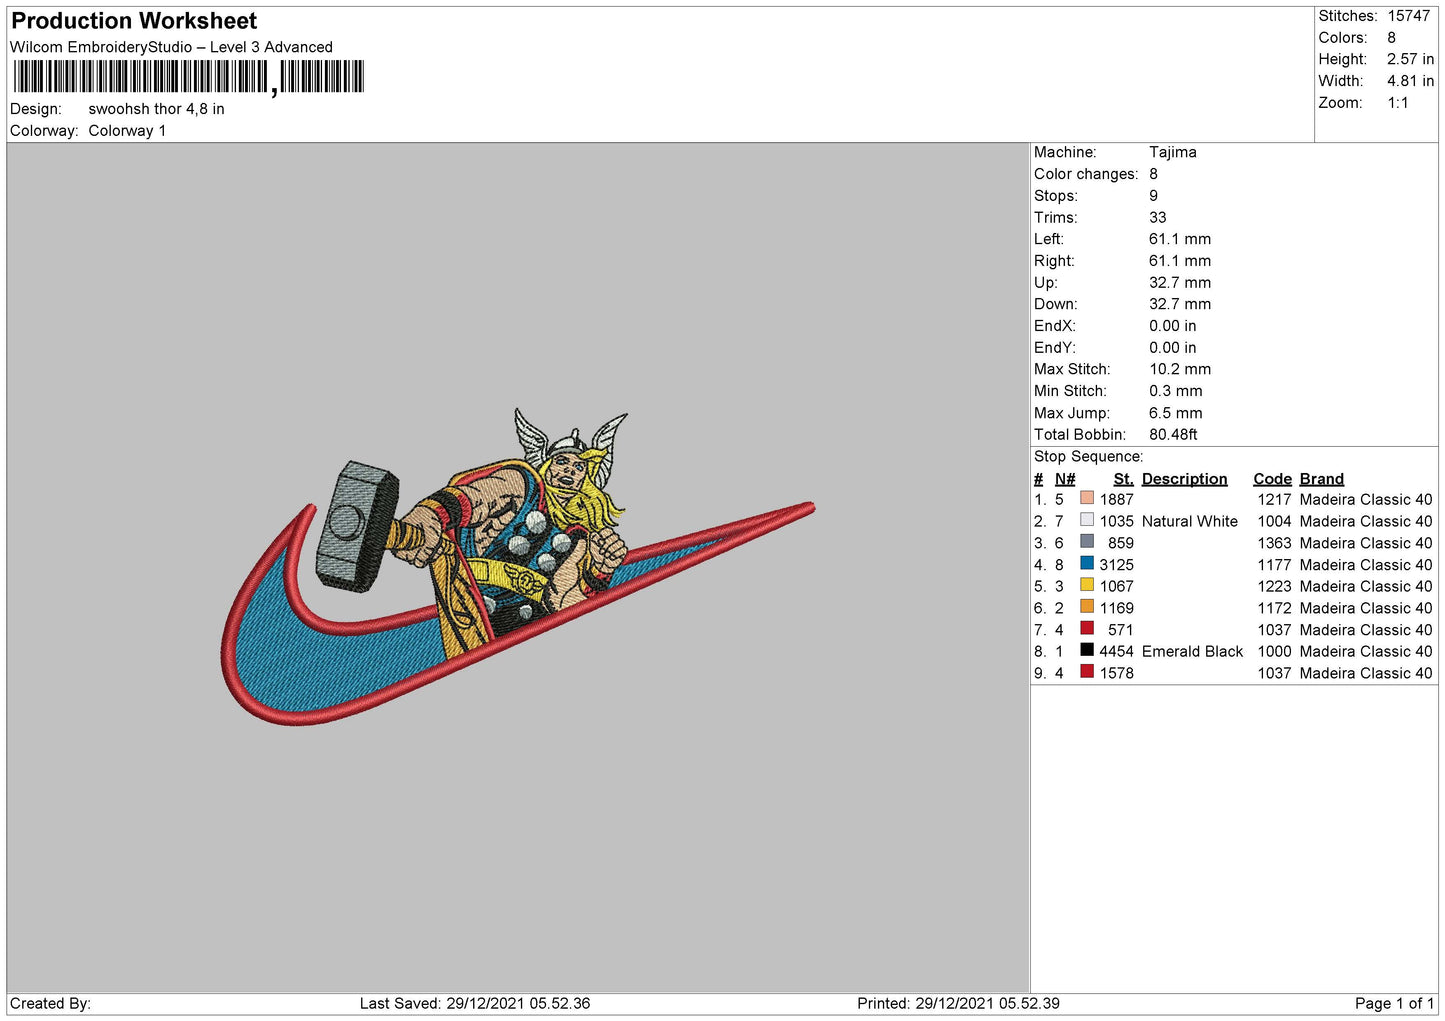1445x1021 pixels.
Task: Click the salmon color swatch in row 1
Action: point(1086,498)
